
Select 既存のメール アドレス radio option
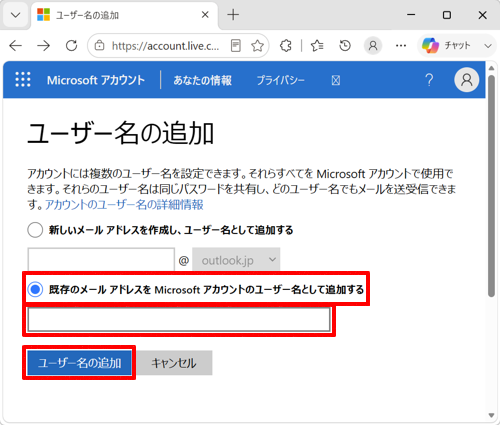pyautogui.click(x=35, y=289)
